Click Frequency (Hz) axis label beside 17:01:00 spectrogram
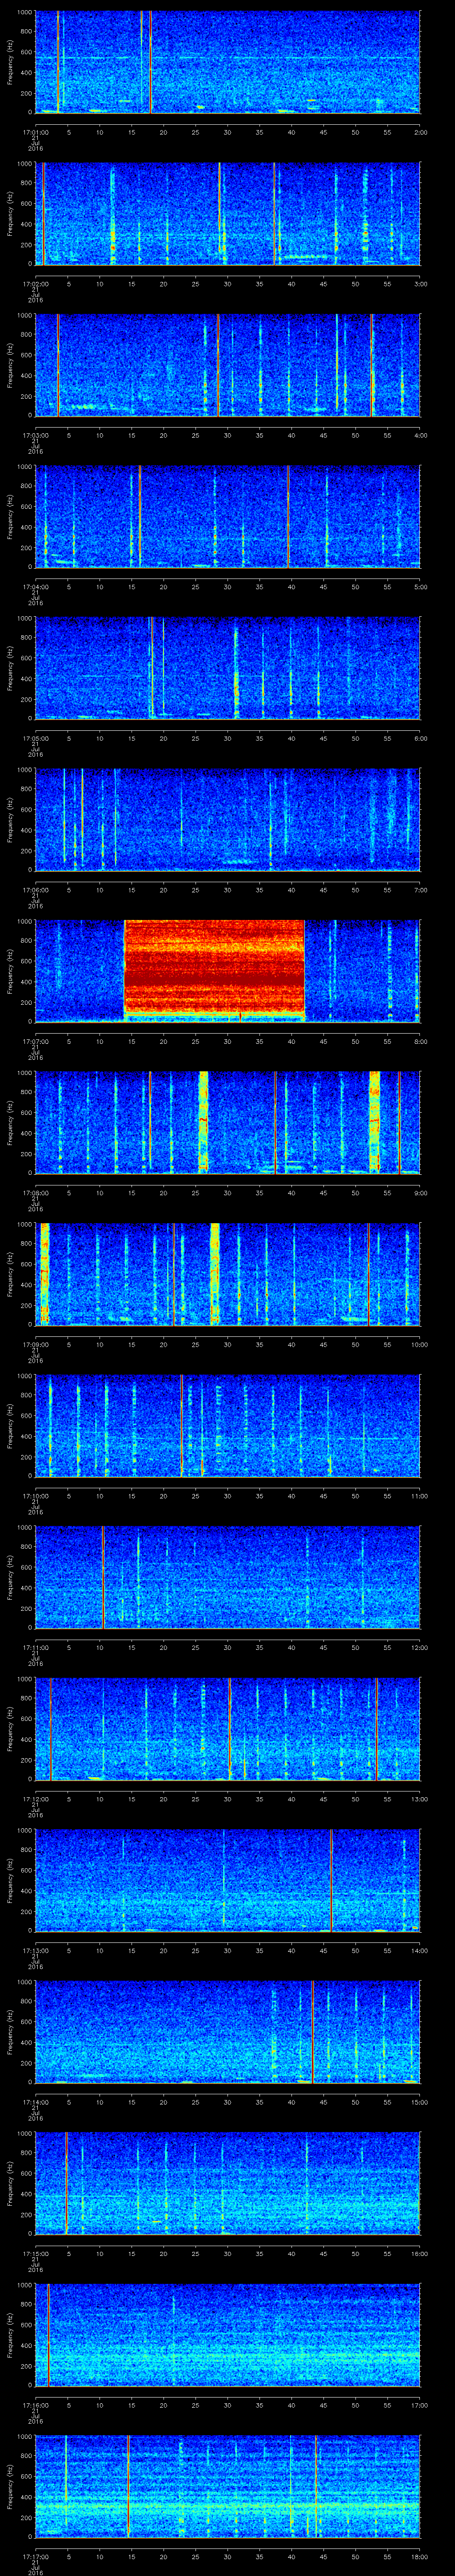The image size is (455, 2576). click(x=10, y=62)
